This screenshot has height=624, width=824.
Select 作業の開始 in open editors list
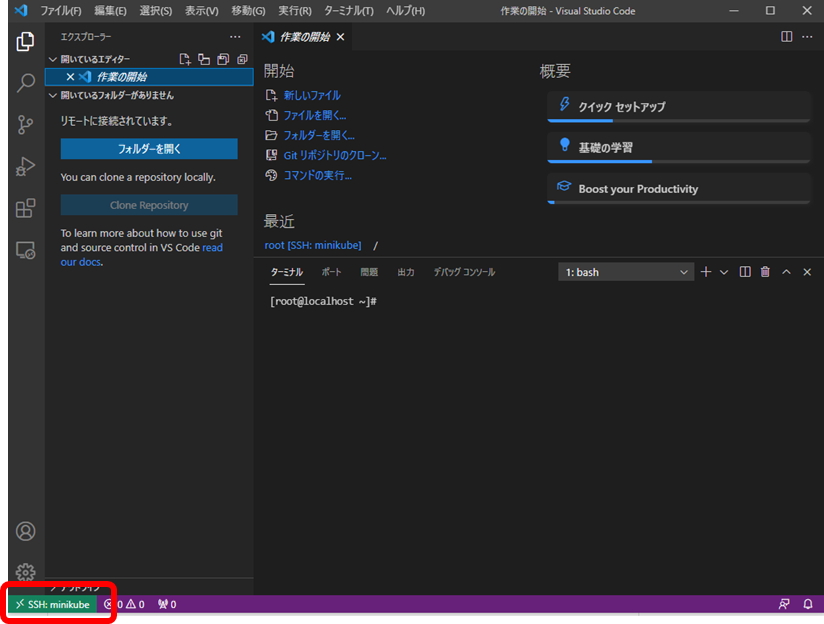pos(149,77)
